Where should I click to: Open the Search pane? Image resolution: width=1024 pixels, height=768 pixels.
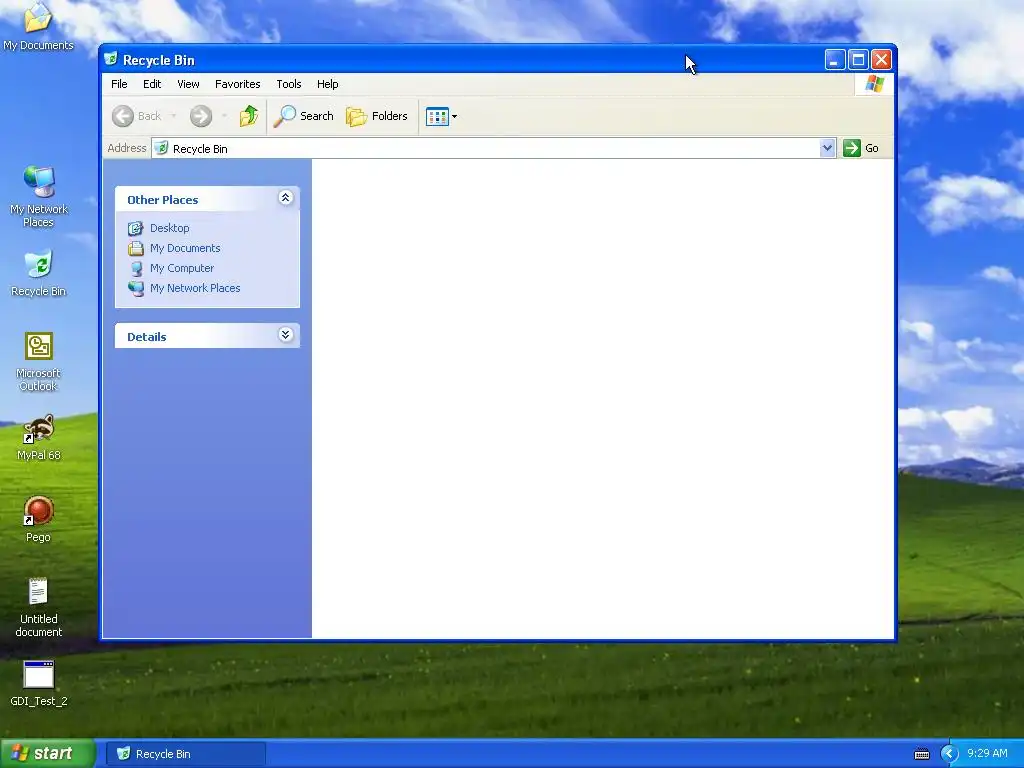click(x=304, y=116)
